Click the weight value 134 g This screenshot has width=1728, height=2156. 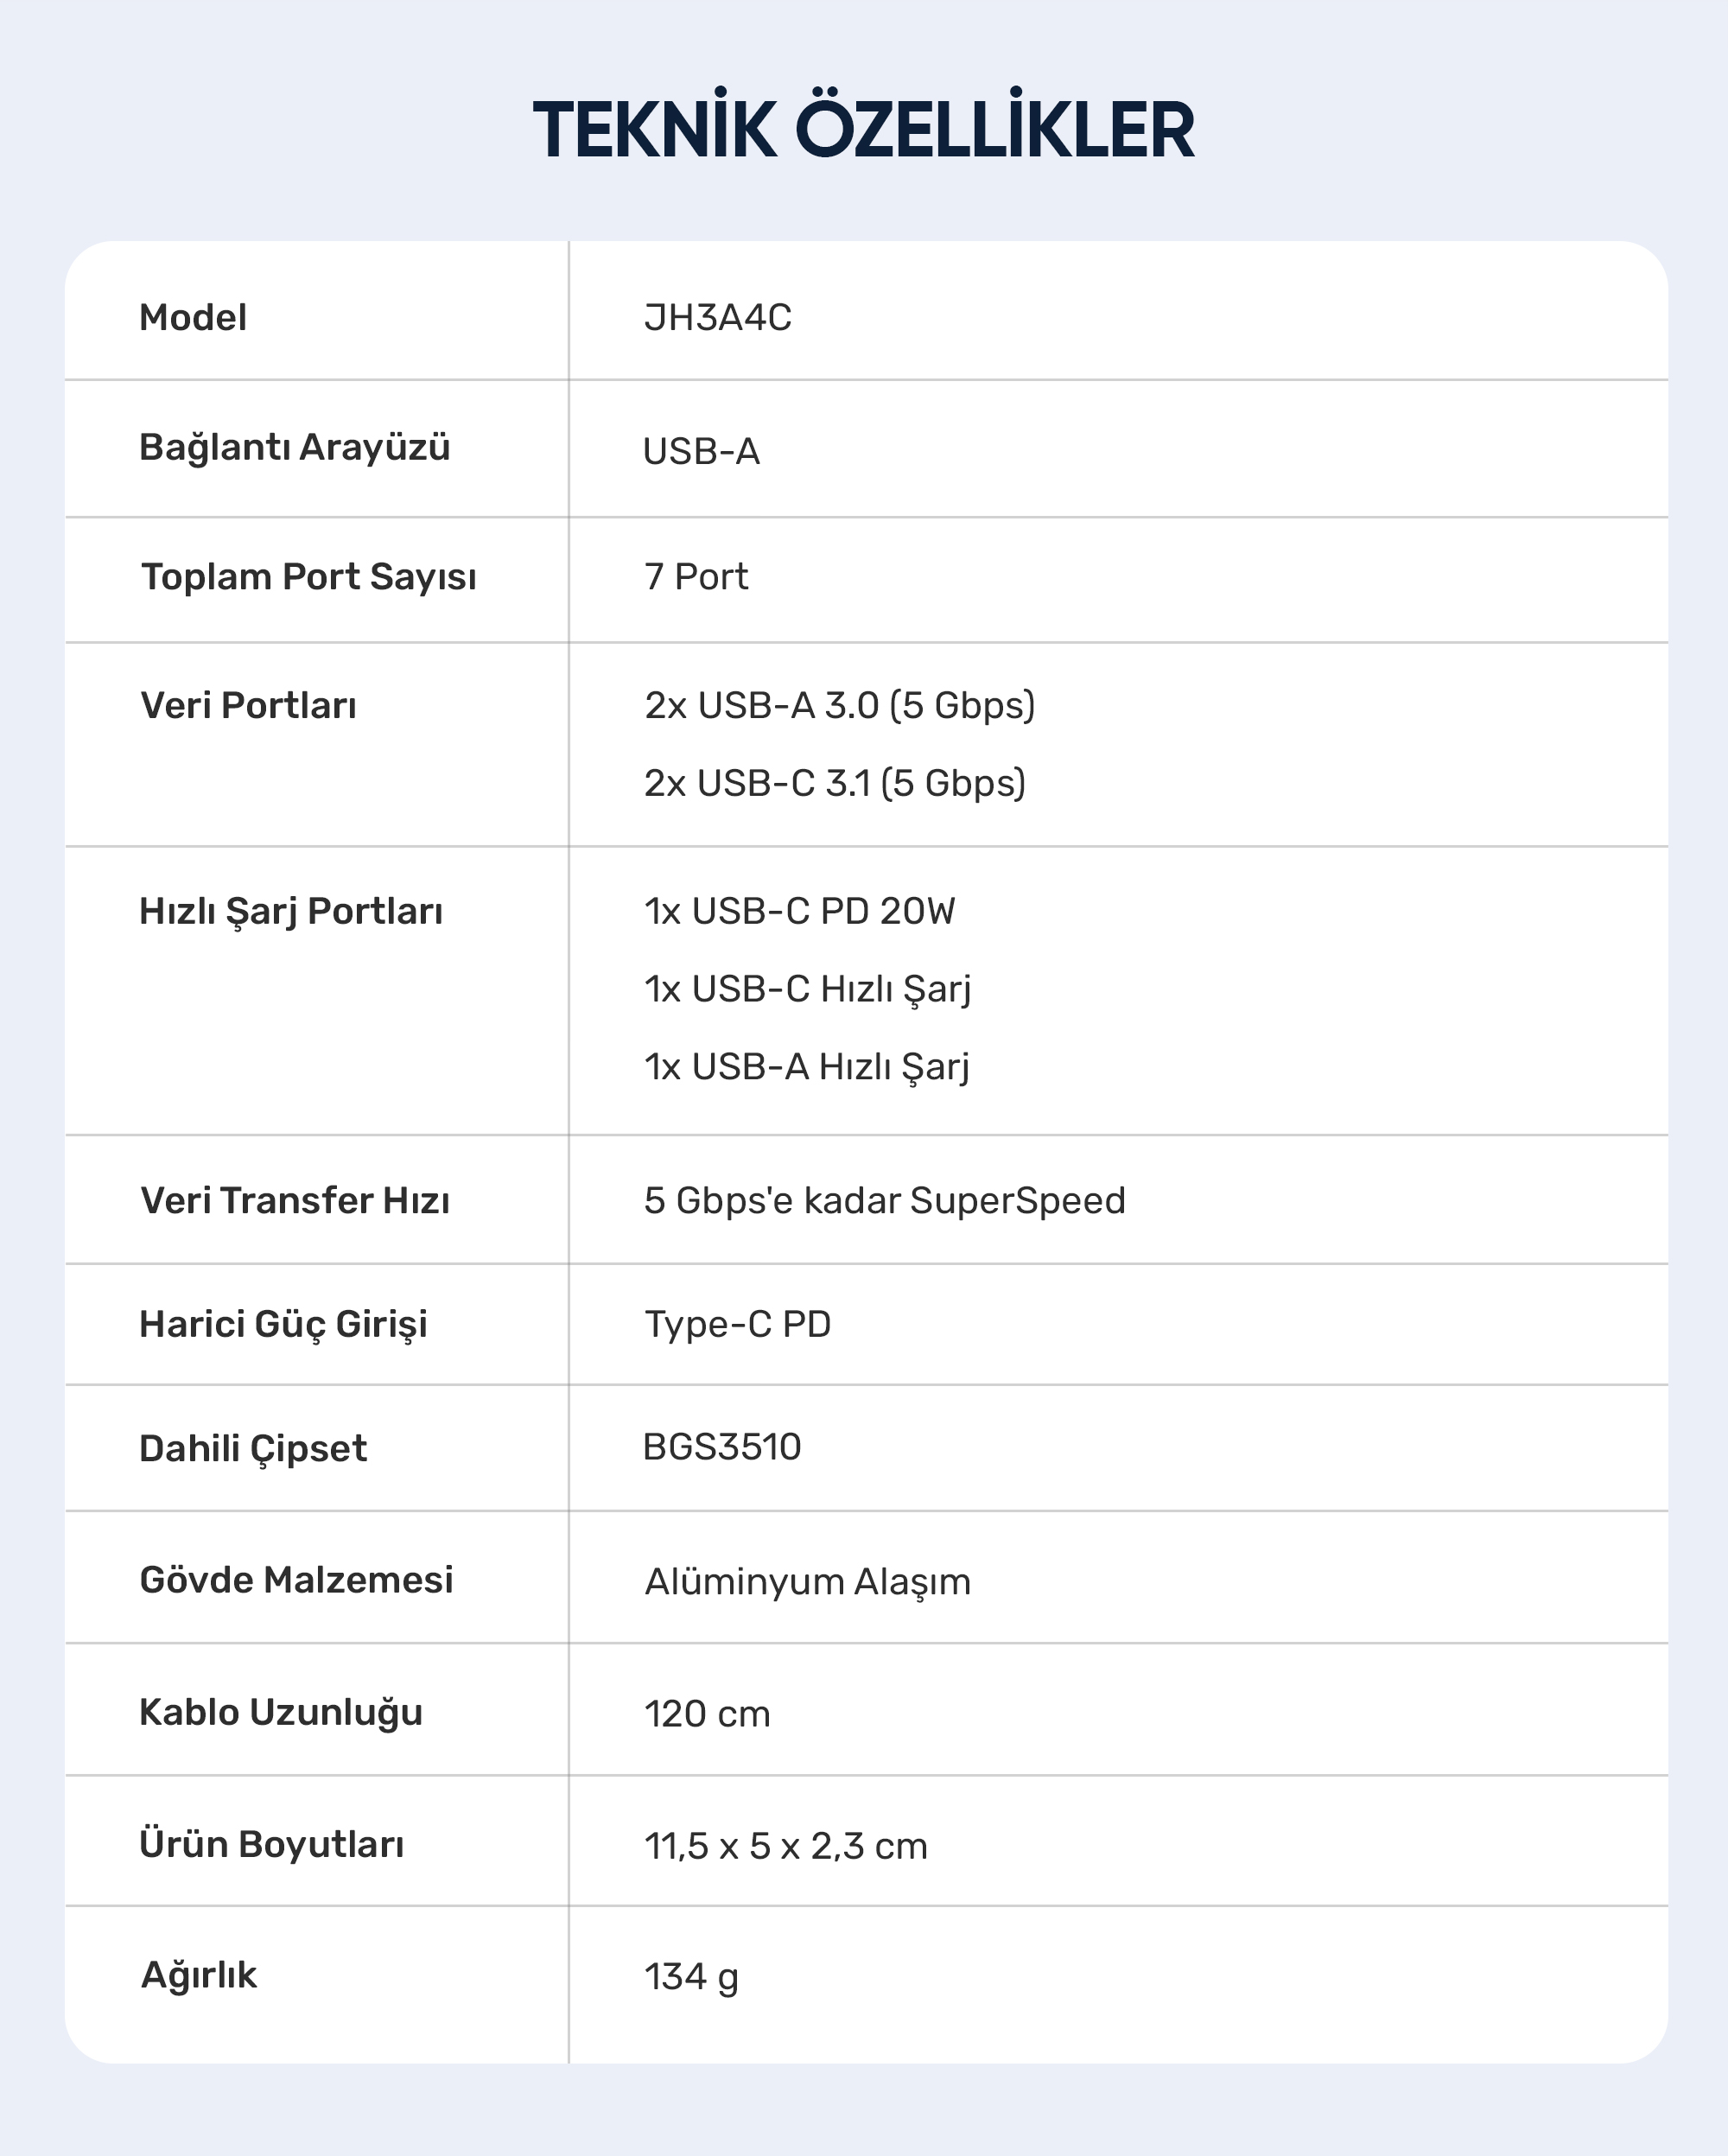(691, 1977)
